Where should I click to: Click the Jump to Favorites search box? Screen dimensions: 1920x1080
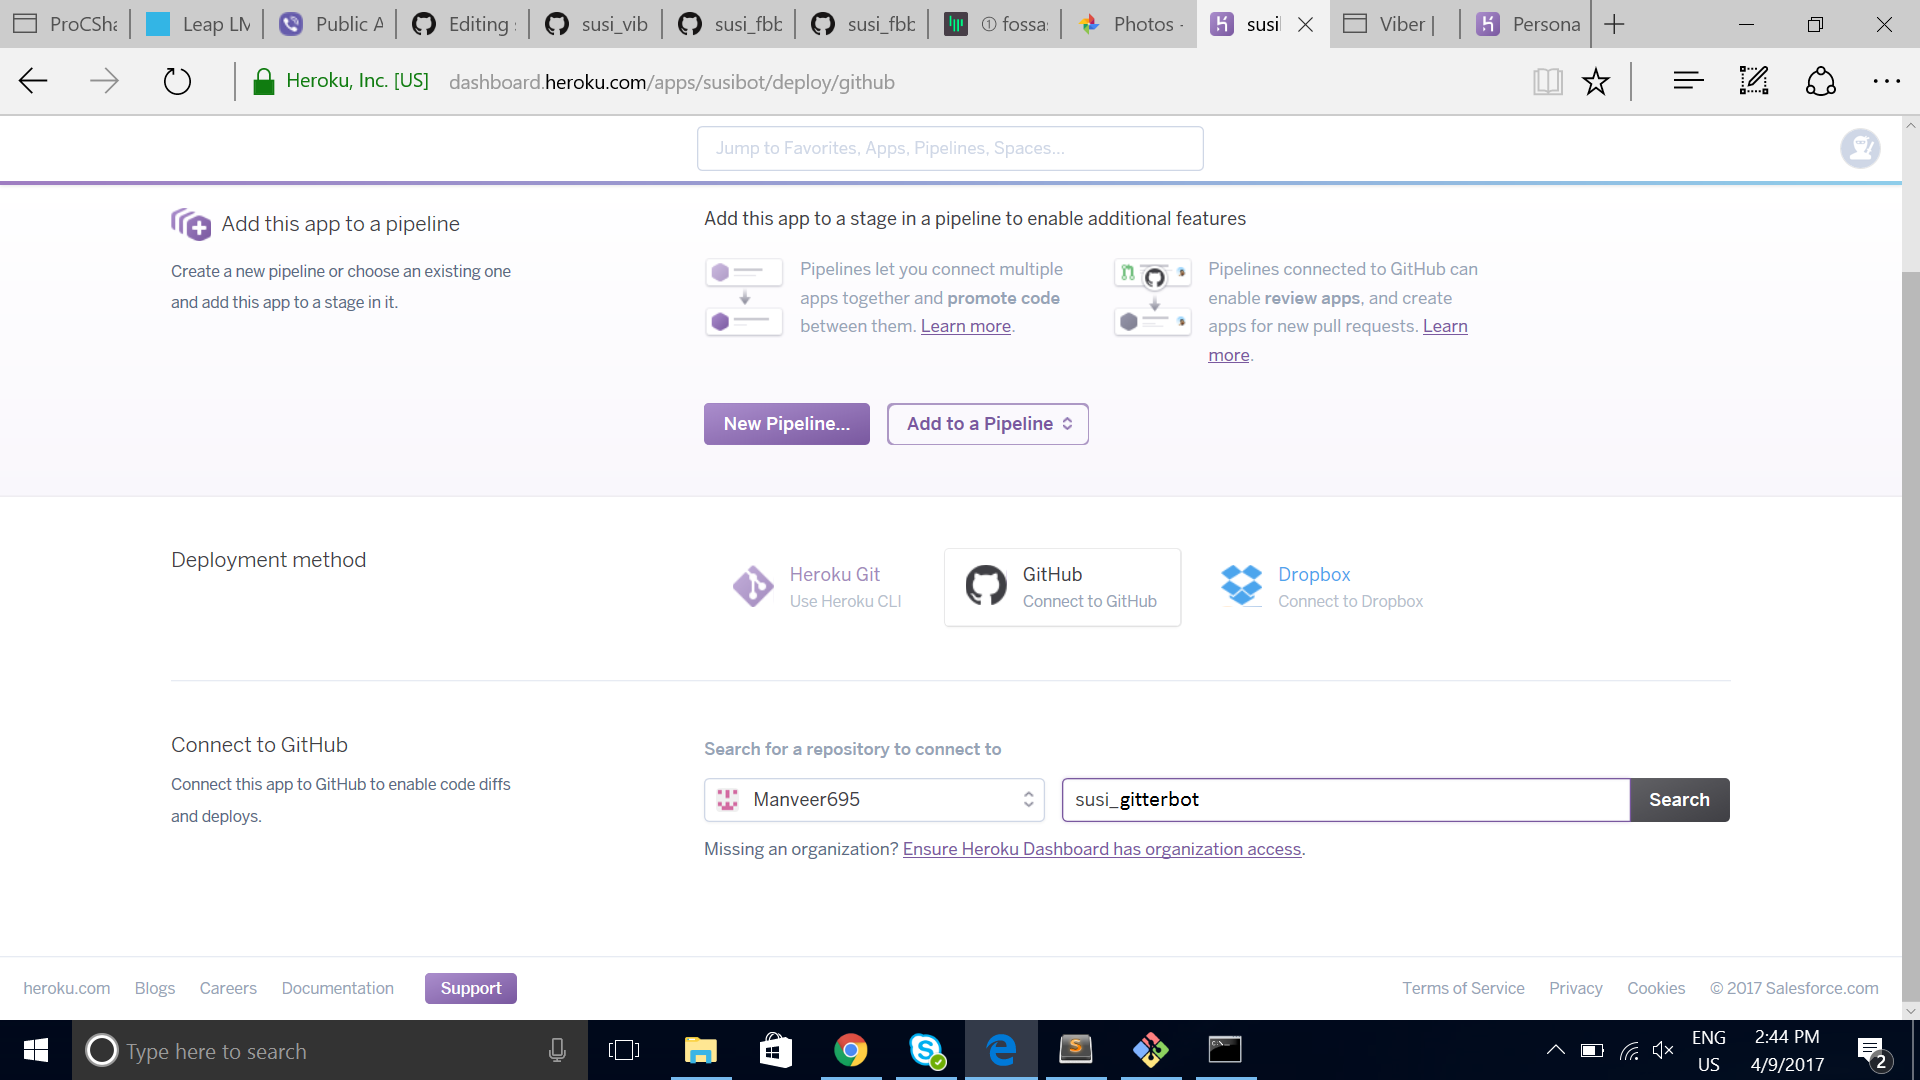949,149
